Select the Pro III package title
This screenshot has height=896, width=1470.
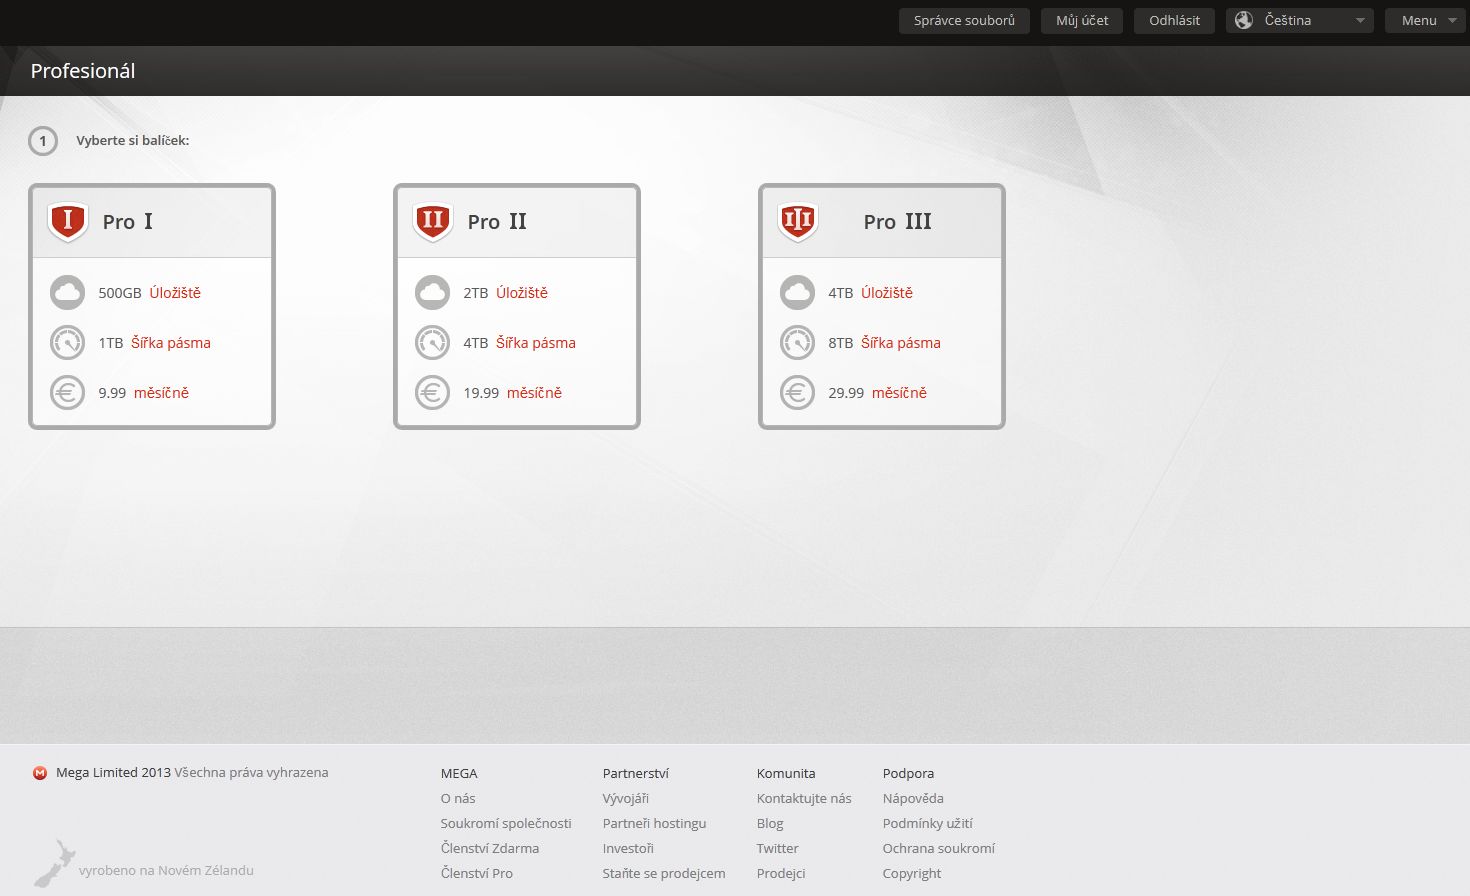point(898,222)
